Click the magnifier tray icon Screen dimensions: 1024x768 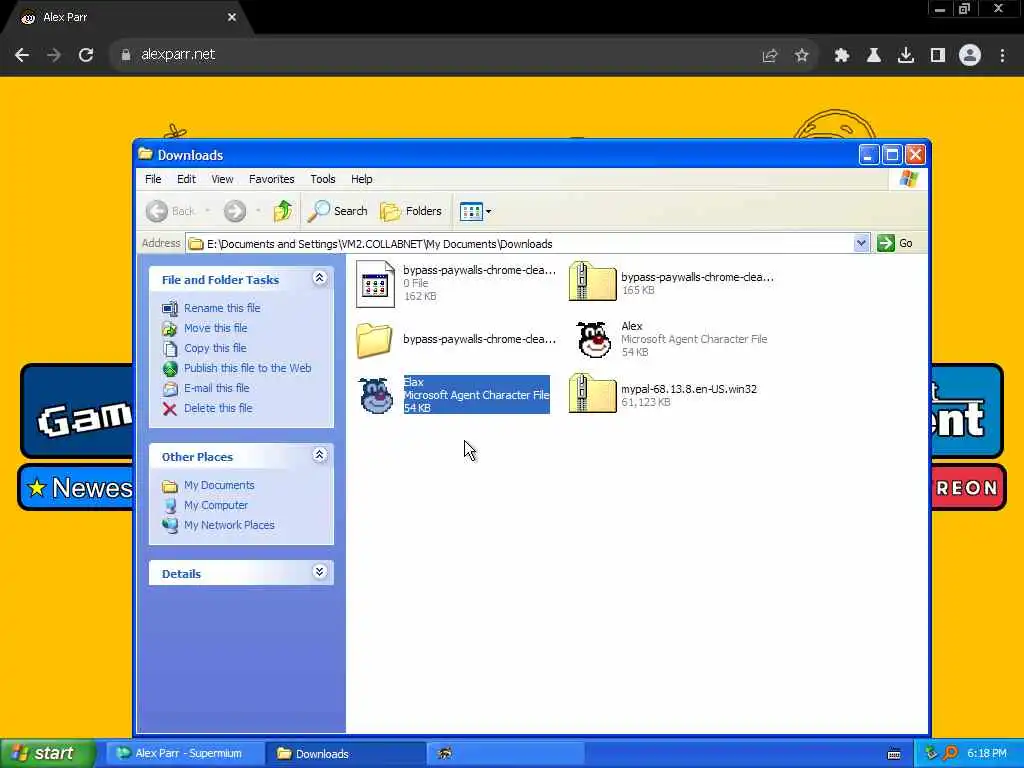(950, 754)
